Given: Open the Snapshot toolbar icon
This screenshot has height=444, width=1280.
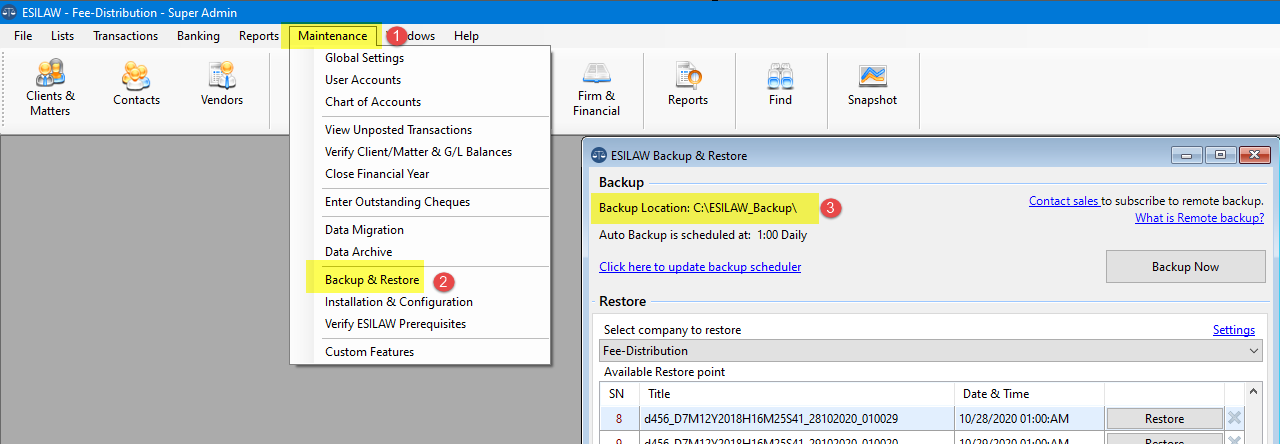Looking at the screenshot, I should click(x=872, y=85).
